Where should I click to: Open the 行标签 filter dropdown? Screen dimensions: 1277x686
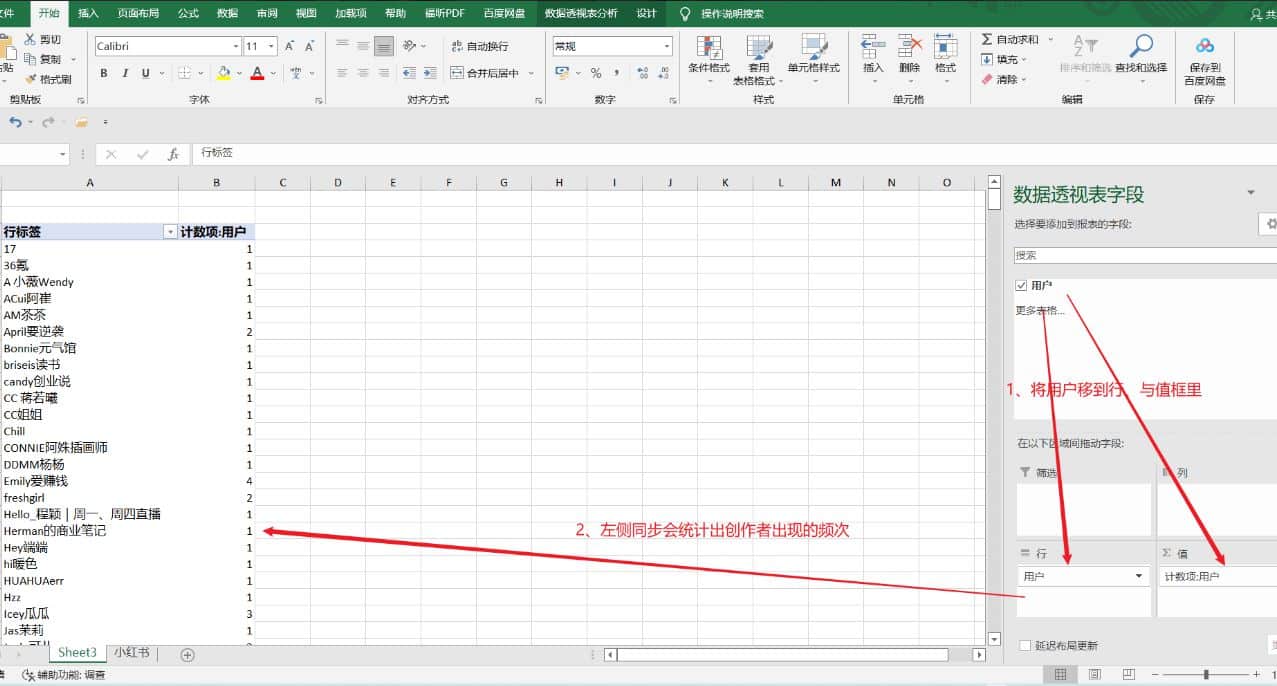pos(170,231)
